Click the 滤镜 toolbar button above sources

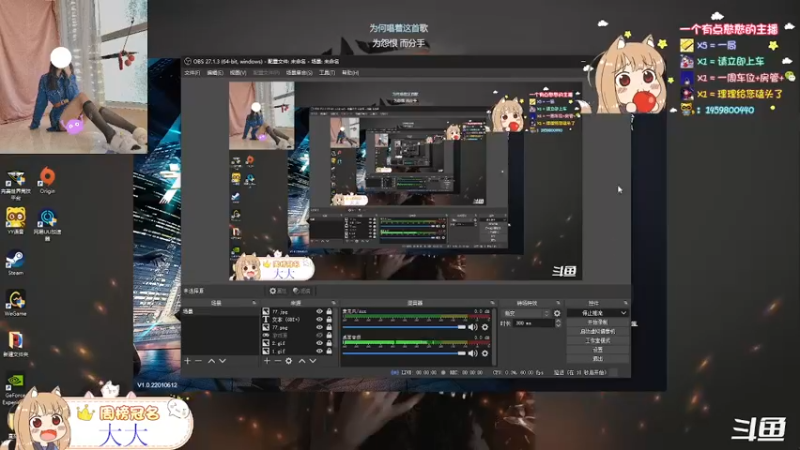tap(302, 291)
